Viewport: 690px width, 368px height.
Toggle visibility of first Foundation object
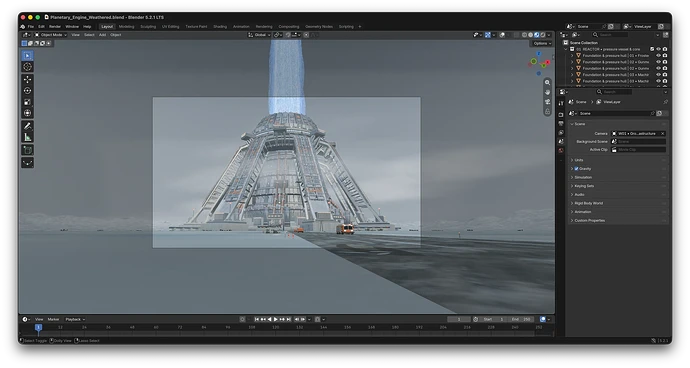(x=658, y=55)
